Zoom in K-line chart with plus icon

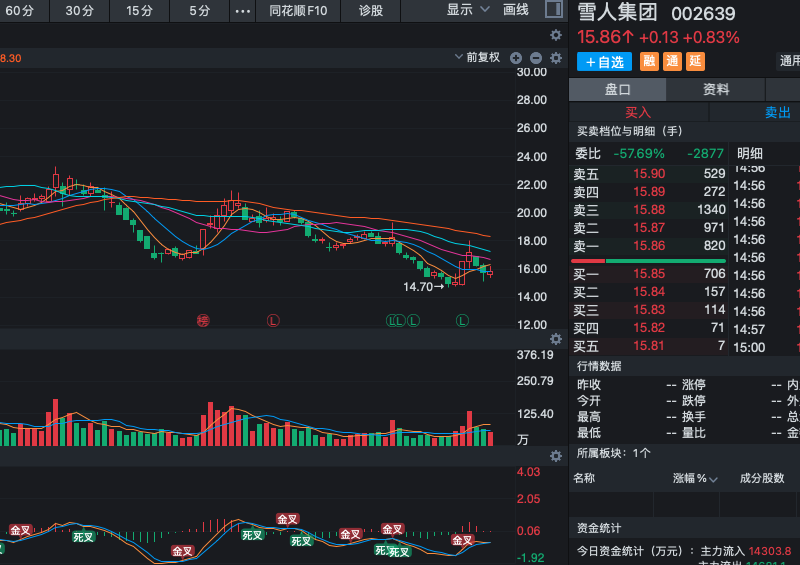(x=516, y=58)
